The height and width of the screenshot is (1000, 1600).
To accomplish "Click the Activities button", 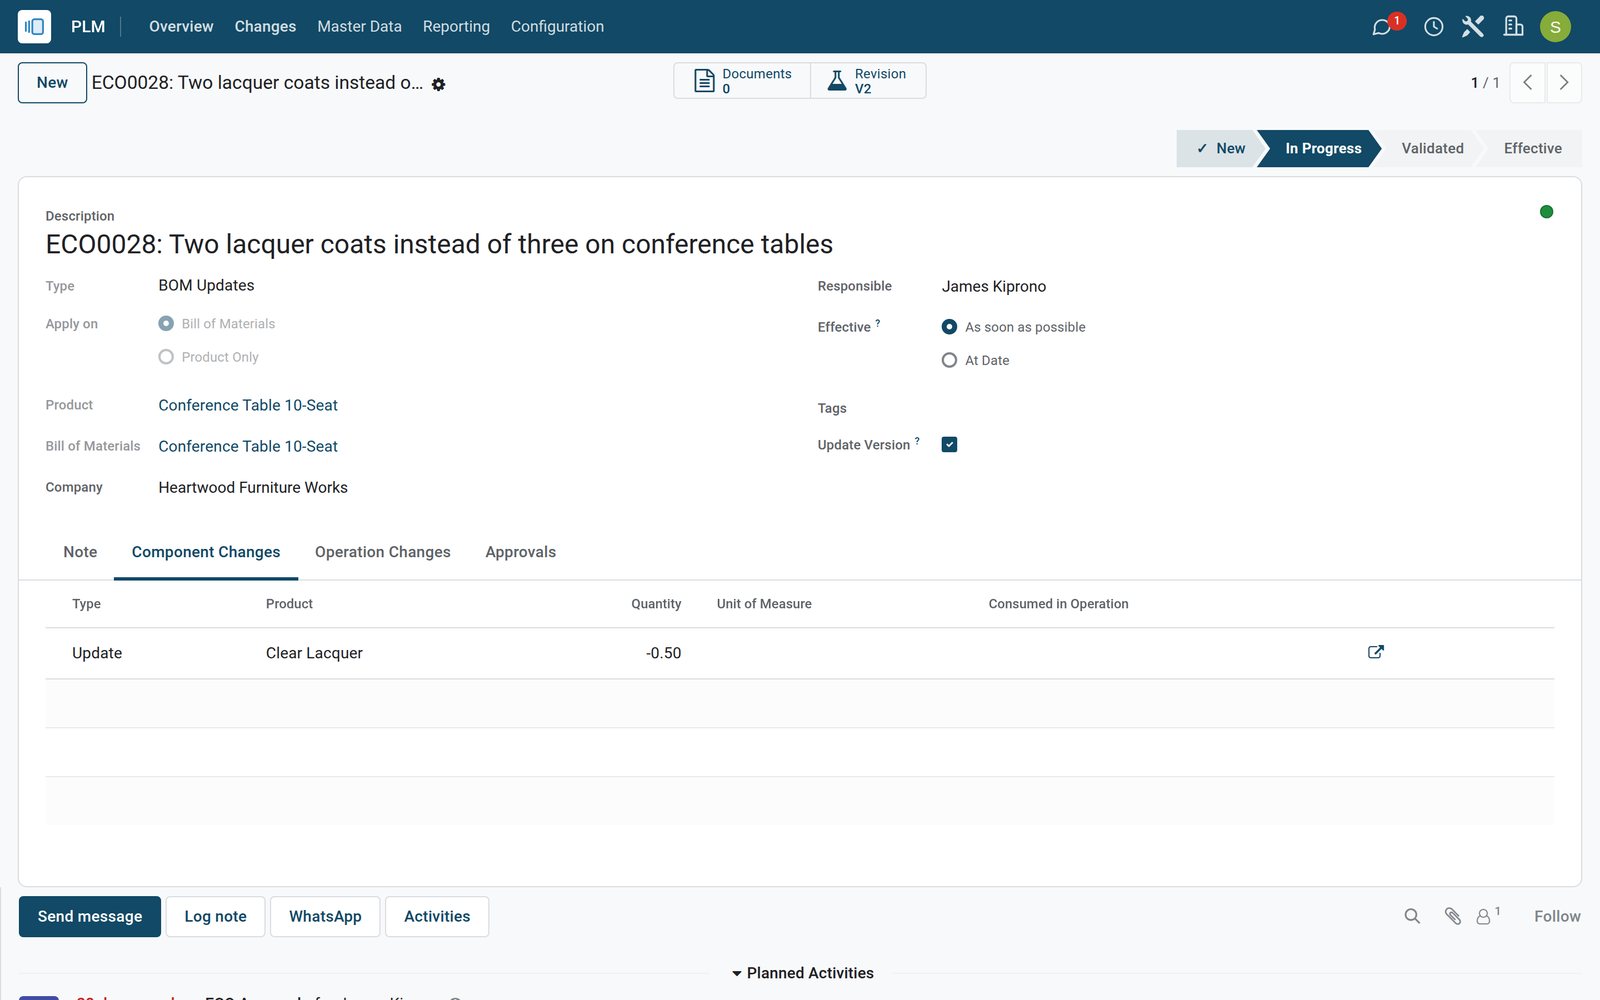I will click(x=437, y=916).
